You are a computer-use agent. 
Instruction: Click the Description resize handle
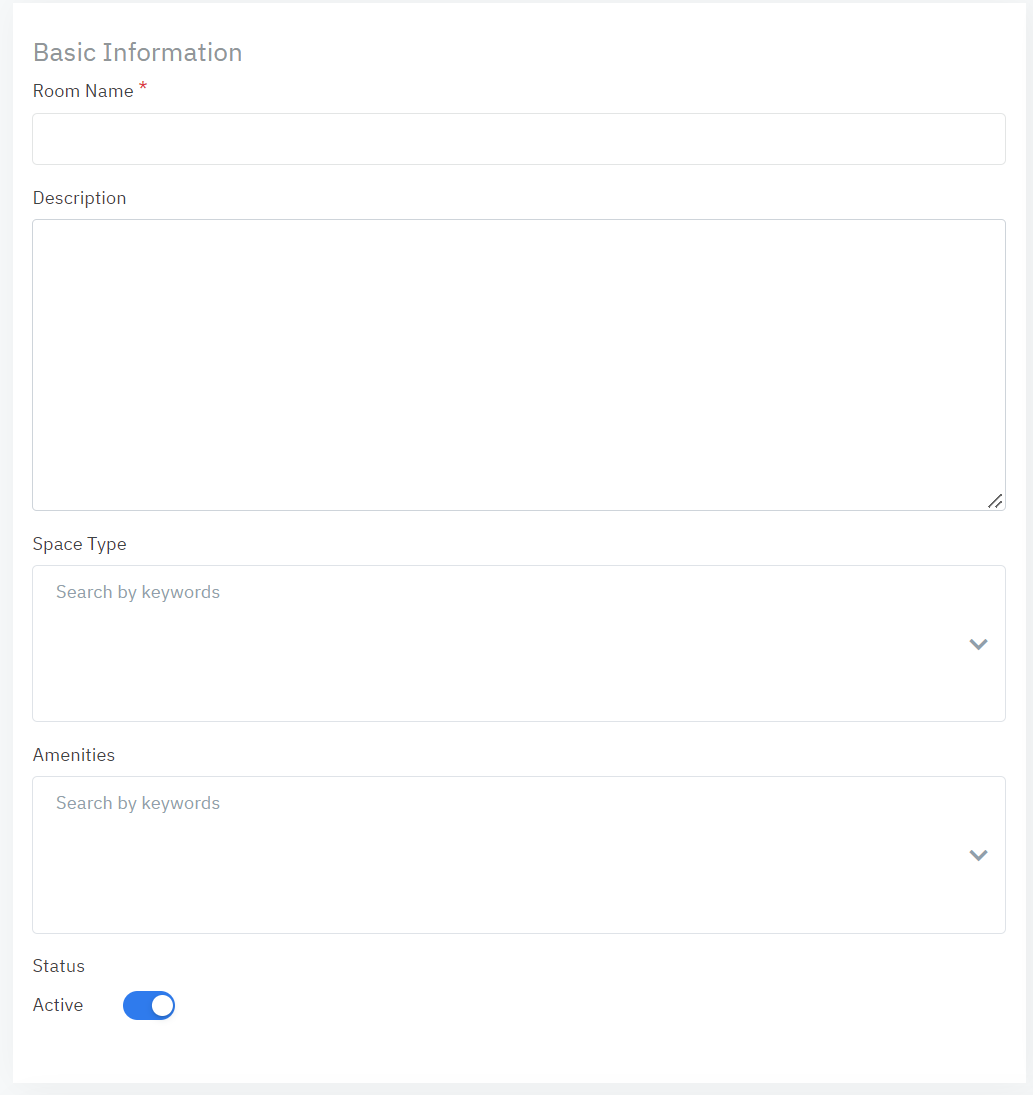[x=995, y=501]
